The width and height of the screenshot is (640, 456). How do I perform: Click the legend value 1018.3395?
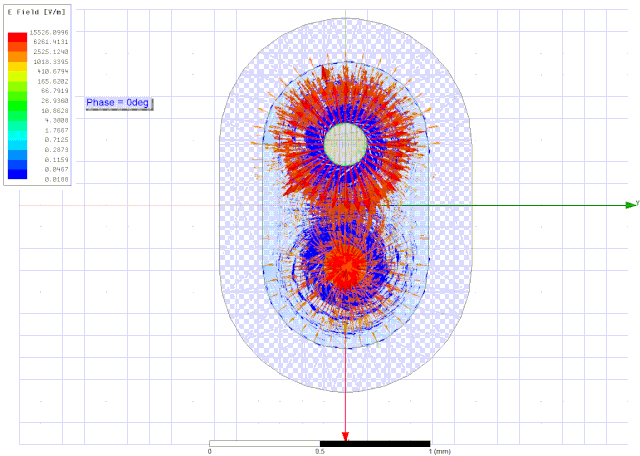[x=51, y=62]
